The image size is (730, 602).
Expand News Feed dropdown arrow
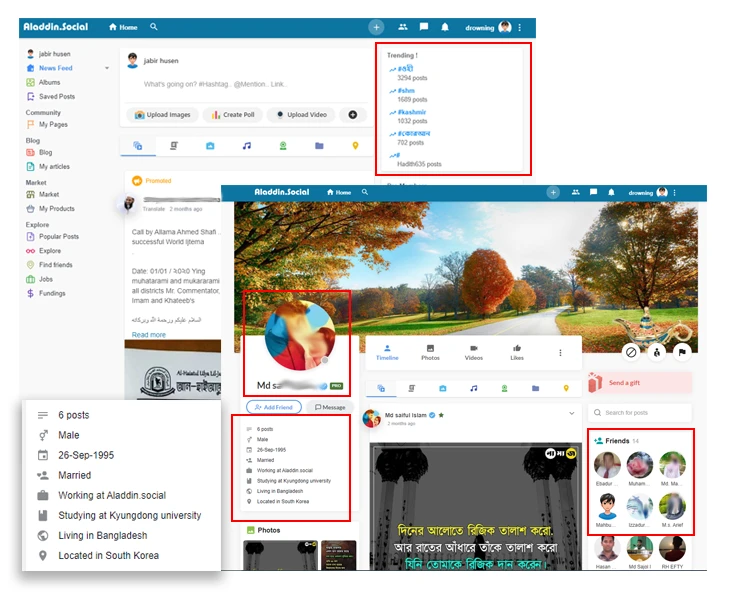(x=107, y=68)
